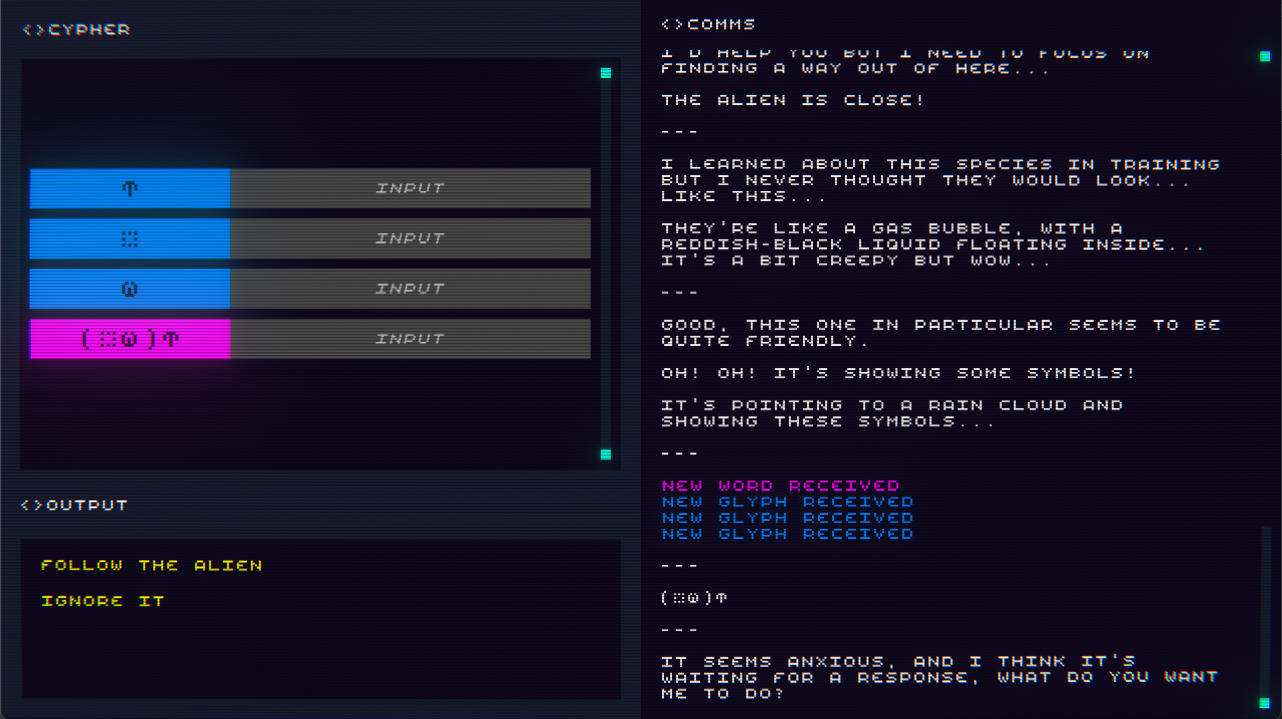The image size is (1282, 719).
Task: Click the arrow-shaped glyph tile in Cypher
Action: [x=130, y=188]
